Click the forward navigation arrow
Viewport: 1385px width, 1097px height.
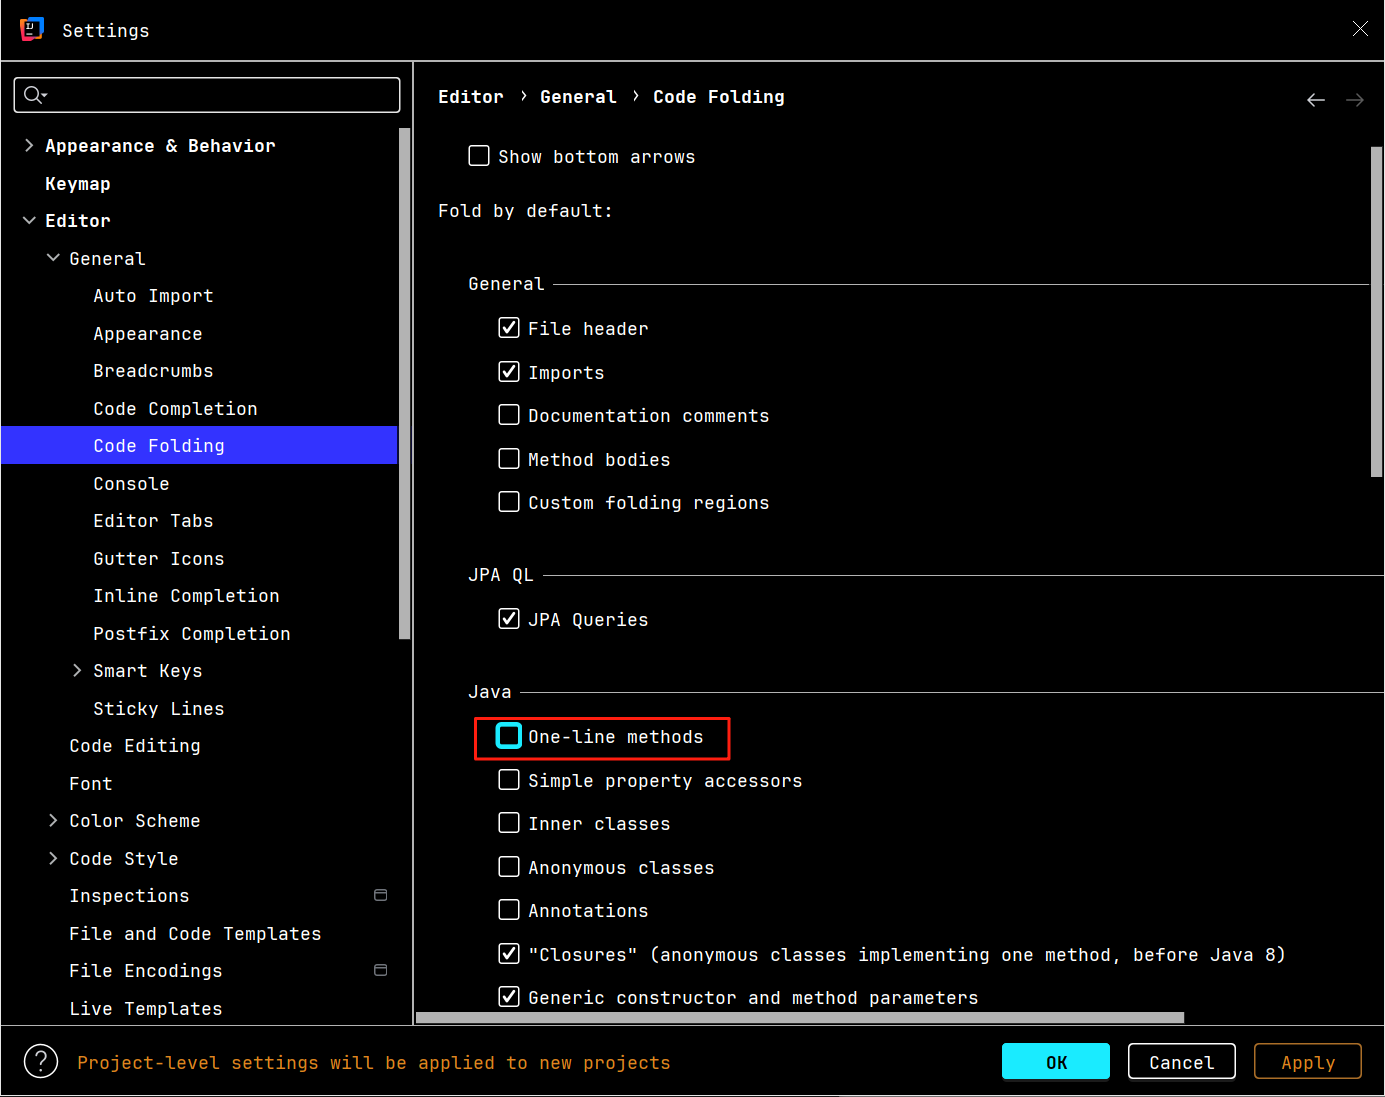(1355, 100)
